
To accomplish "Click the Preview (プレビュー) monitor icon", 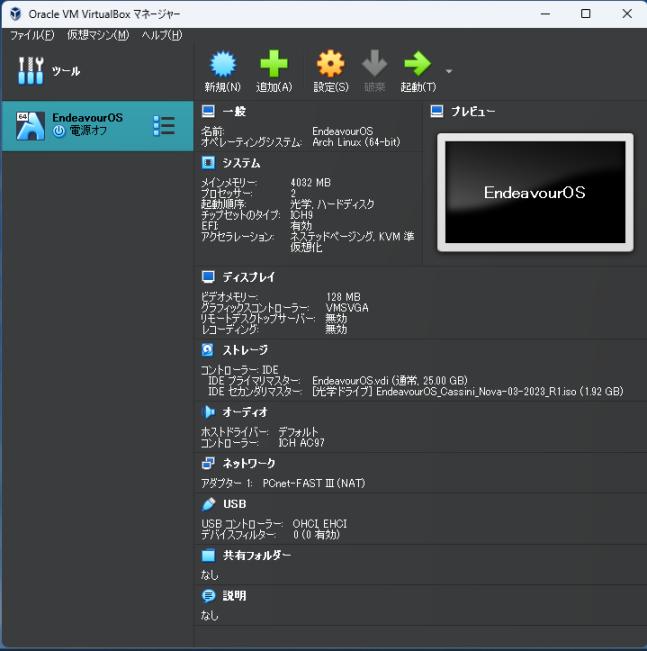I will pyautogui.click(x=436, y=111).
